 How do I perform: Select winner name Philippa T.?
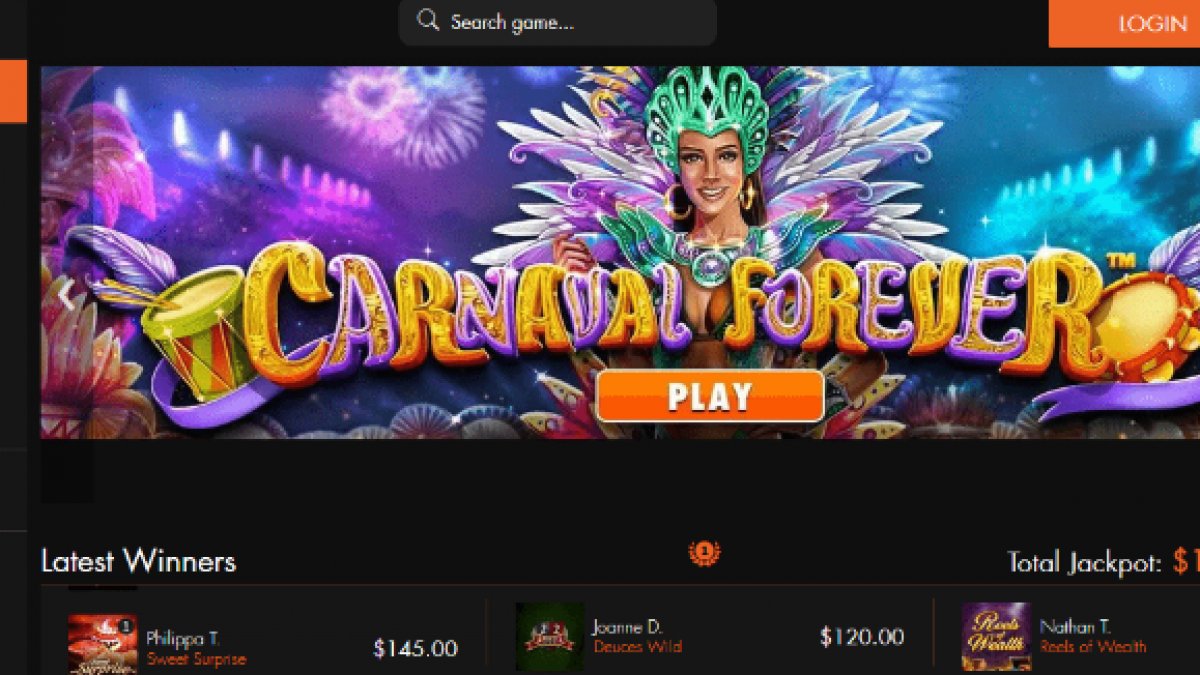[x=183, y=638]
